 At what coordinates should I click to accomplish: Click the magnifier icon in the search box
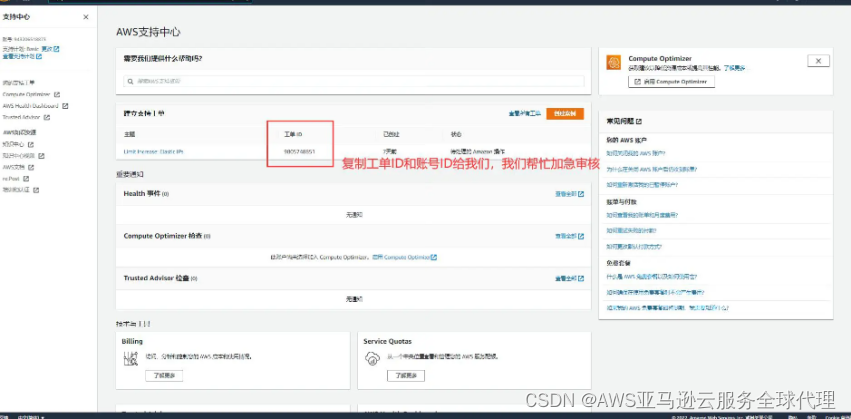click(x=131, y=81)
